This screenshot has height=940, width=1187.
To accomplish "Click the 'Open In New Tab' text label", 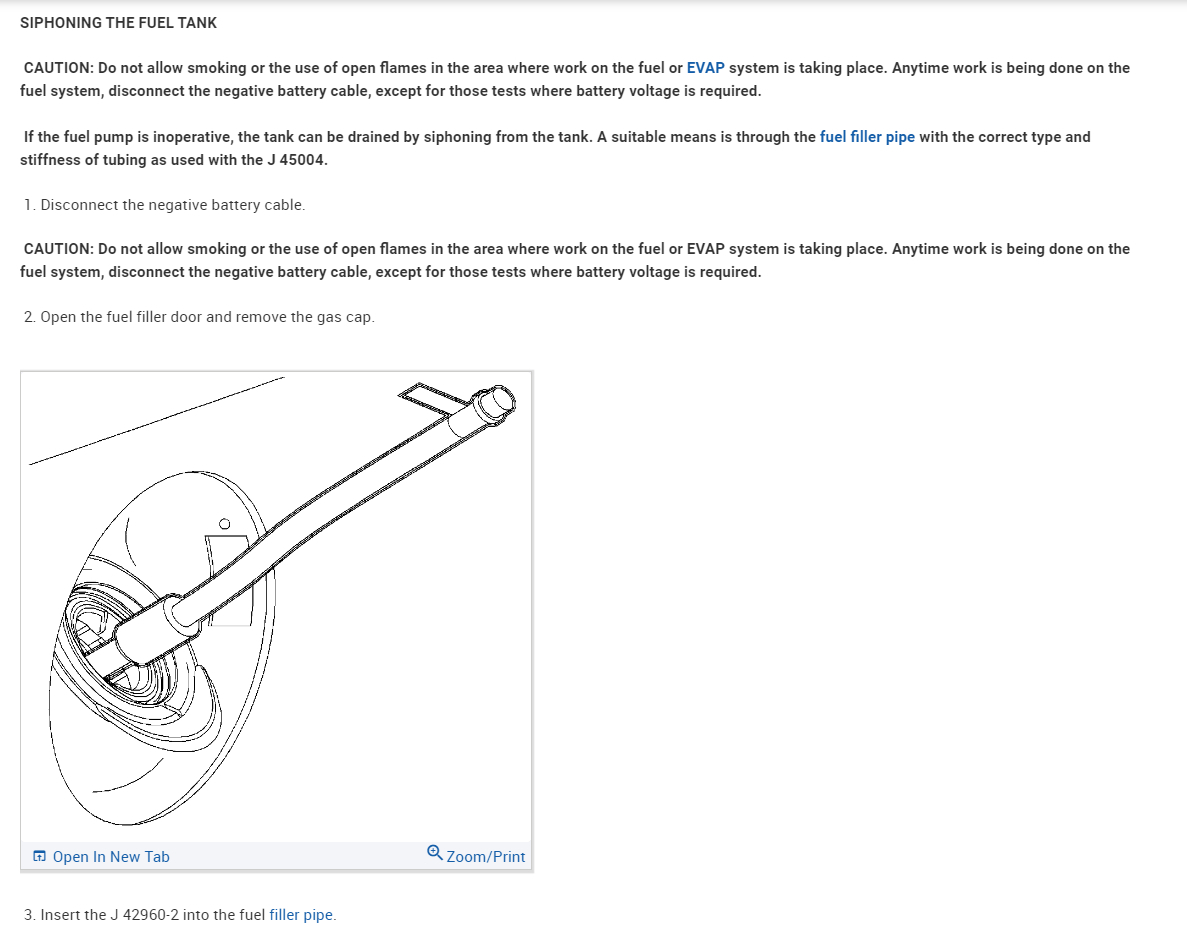I will pyautogui.click(x=111, y=857).
